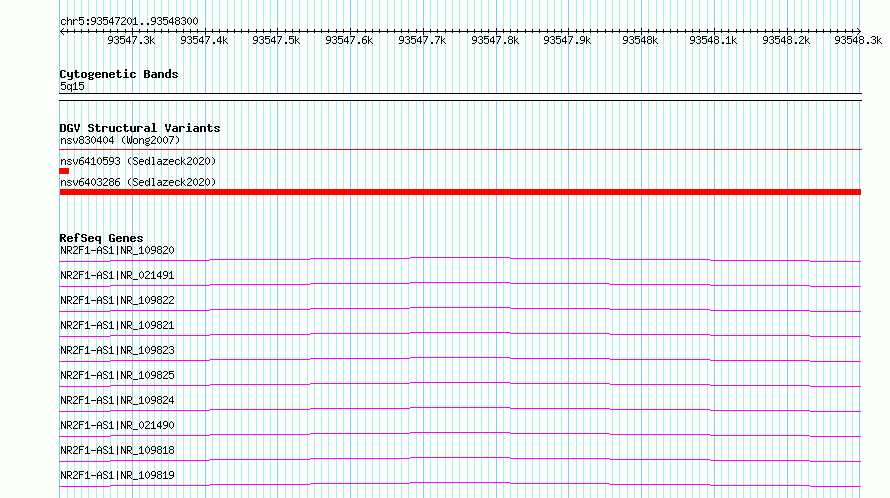Image resolution: width=890 pixels, height=498 pixels.
Task: Open transcript NR2F1-AS1|NR_109821
Action: coord(117,325)
